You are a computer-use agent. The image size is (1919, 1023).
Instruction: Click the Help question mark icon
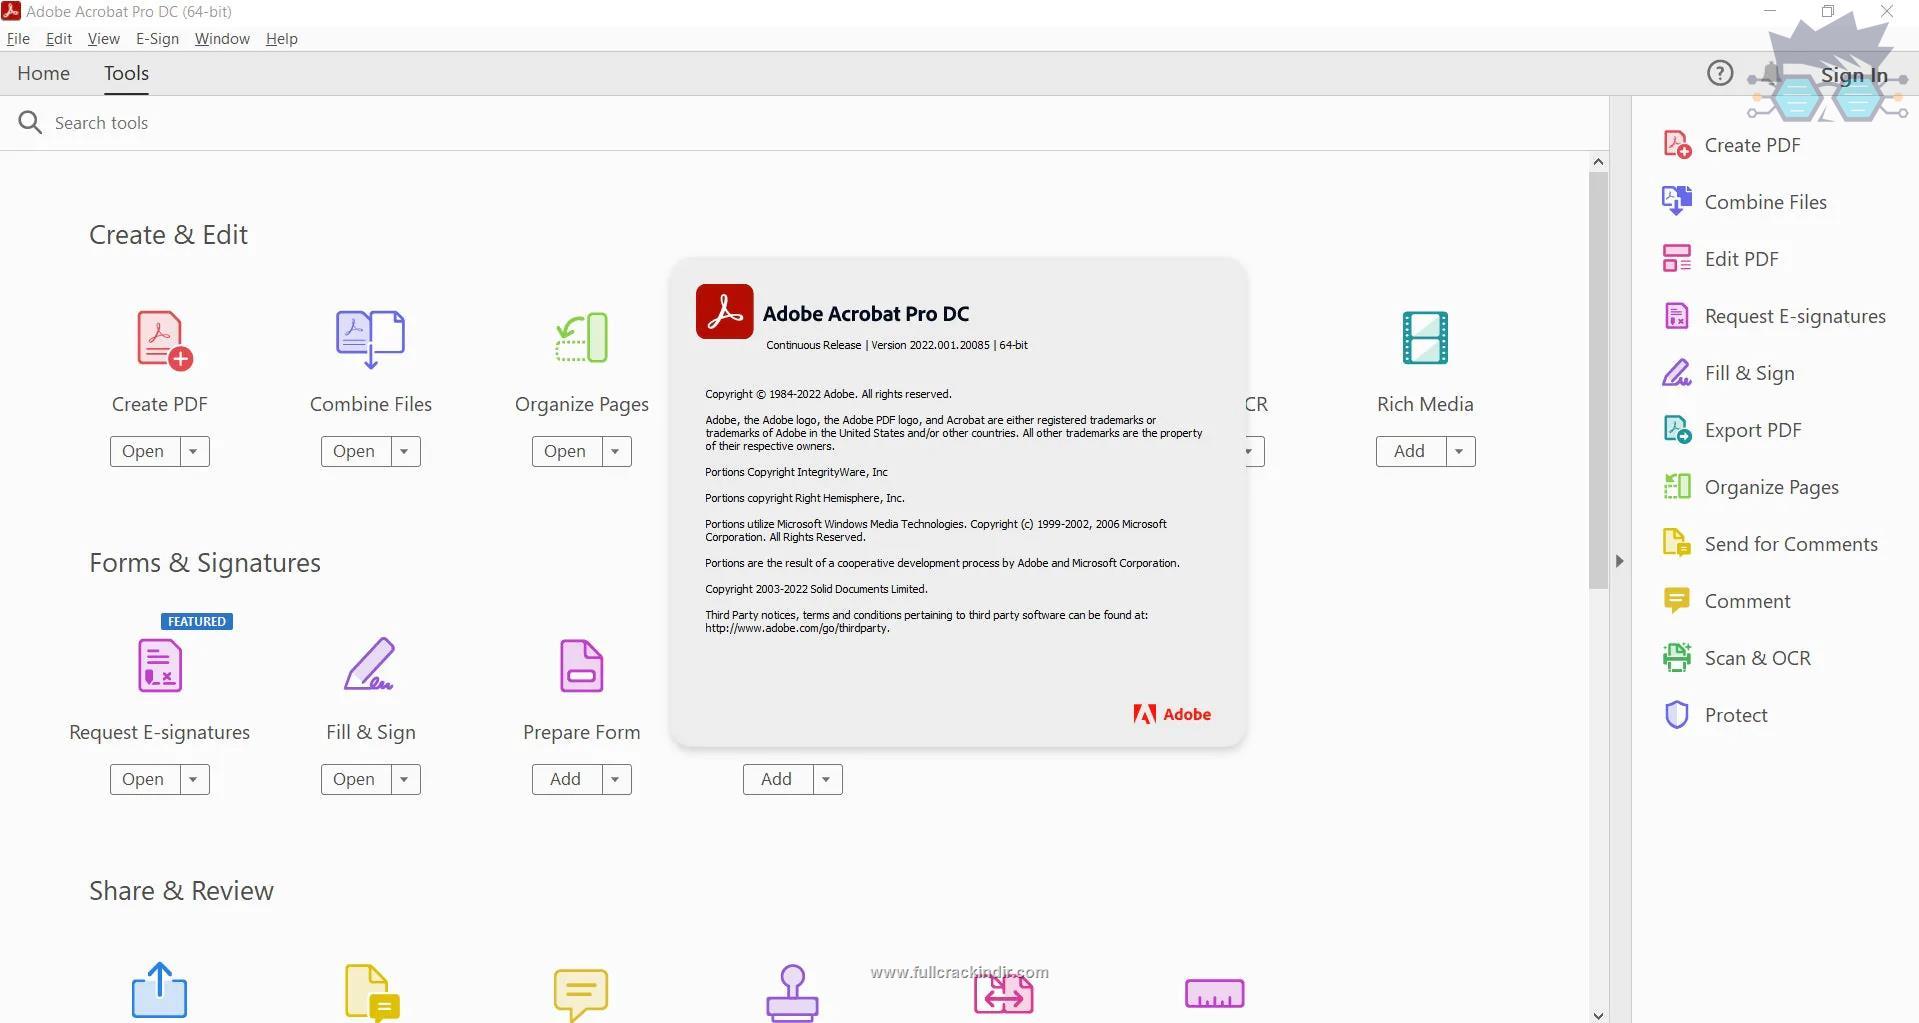pyautogui.click(x=1720, y=73)
